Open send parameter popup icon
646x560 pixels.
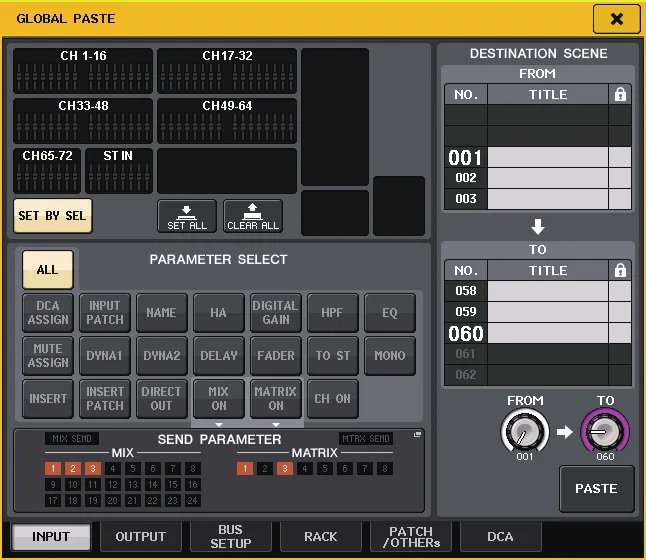pos(417,434)
